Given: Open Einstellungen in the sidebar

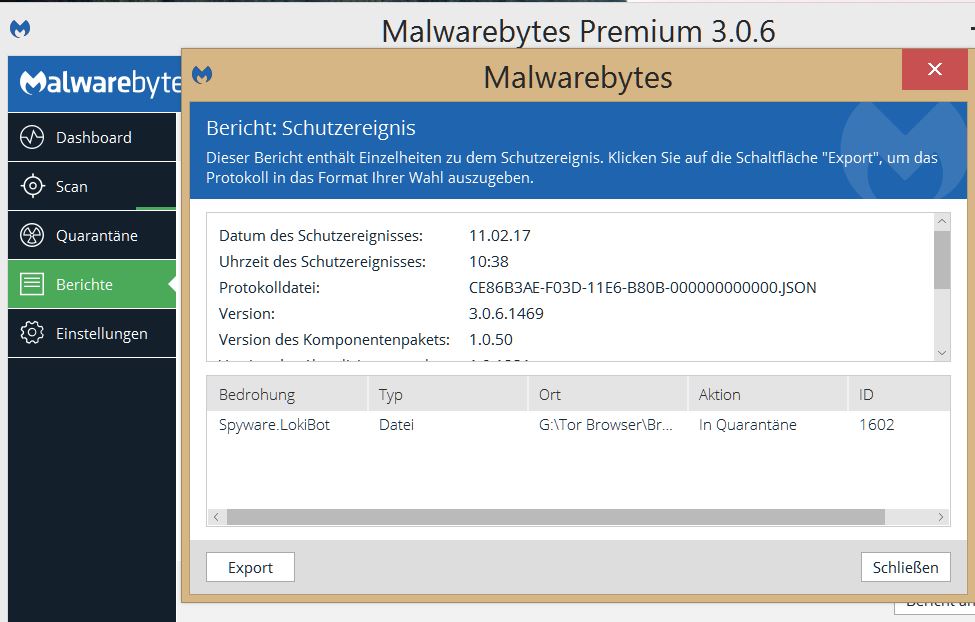Looking at the screenshot, I should click(x=92, y=333).
